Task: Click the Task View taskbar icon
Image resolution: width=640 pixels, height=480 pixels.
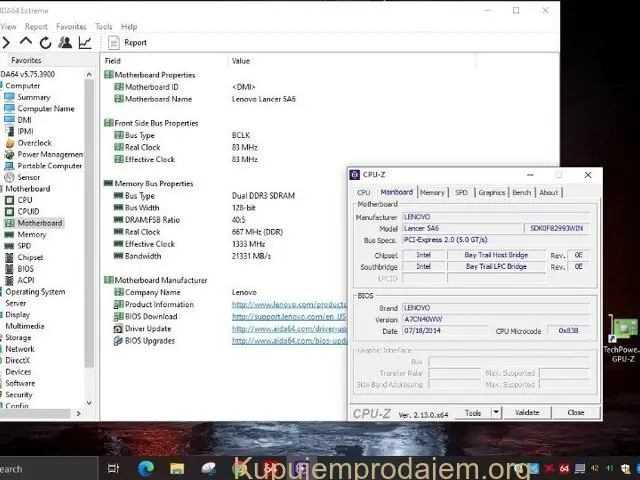Action: tap(113, 468)
